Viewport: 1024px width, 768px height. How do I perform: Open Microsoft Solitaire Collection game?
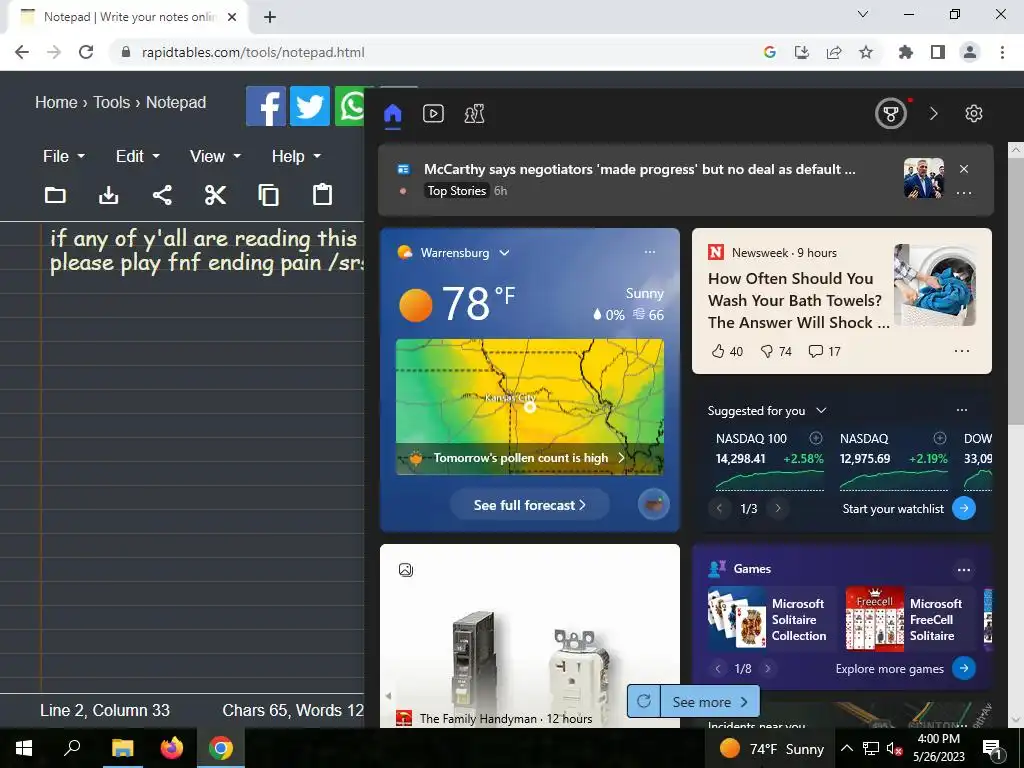pyautogui.click(x=769, y=619)
